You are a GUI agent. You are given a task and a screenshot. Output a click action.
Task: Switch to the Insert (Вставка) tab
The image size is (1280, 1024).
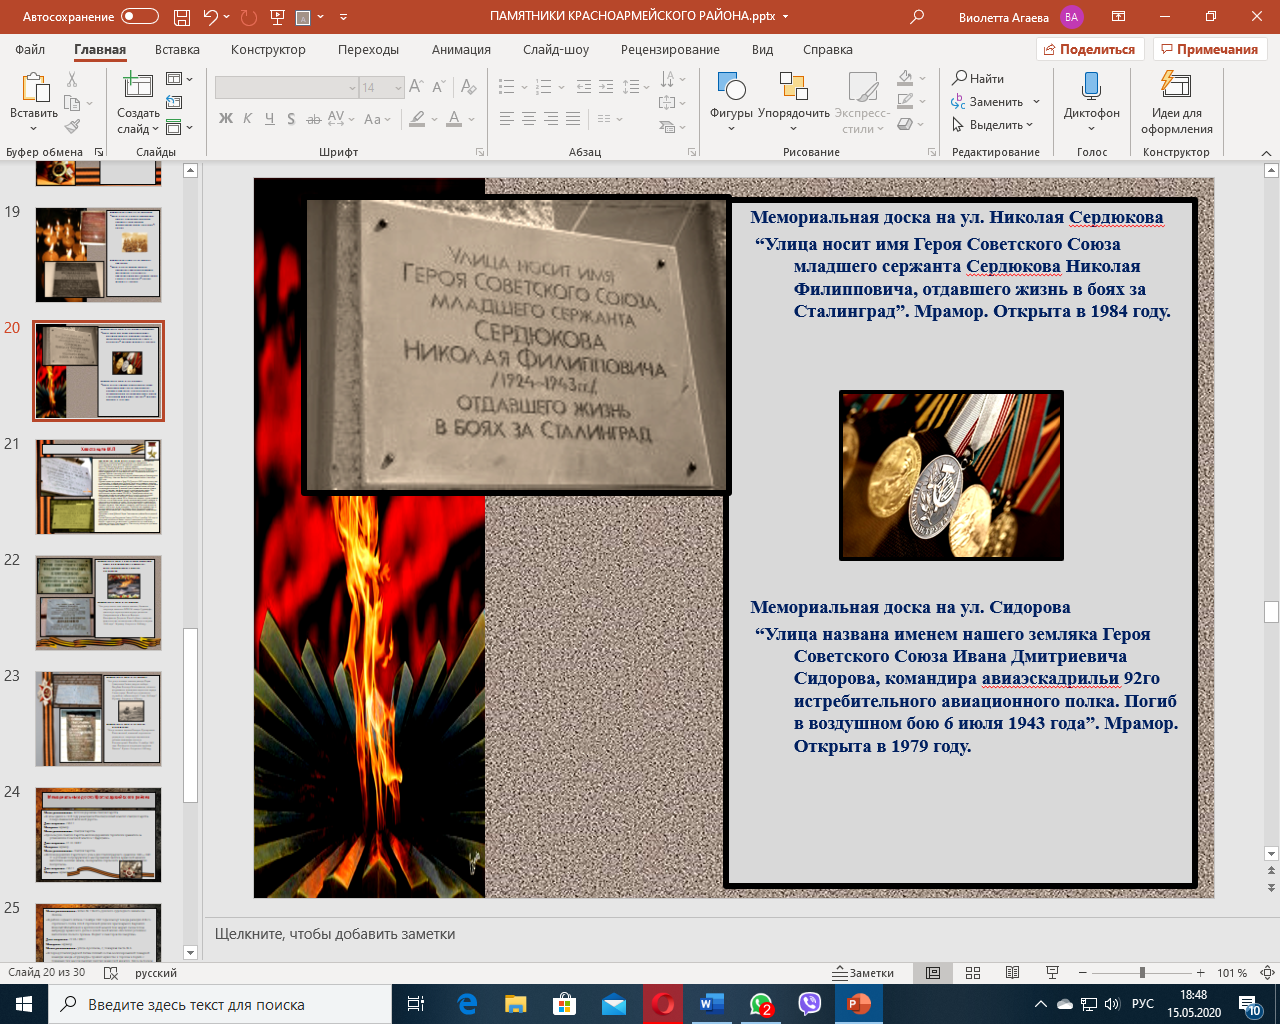click(177, 49)
